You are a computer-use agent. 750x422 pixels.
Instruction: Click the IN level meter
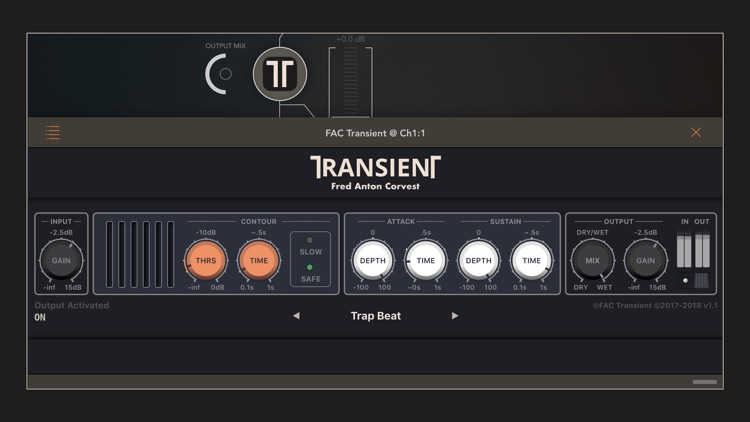[684, 249]
